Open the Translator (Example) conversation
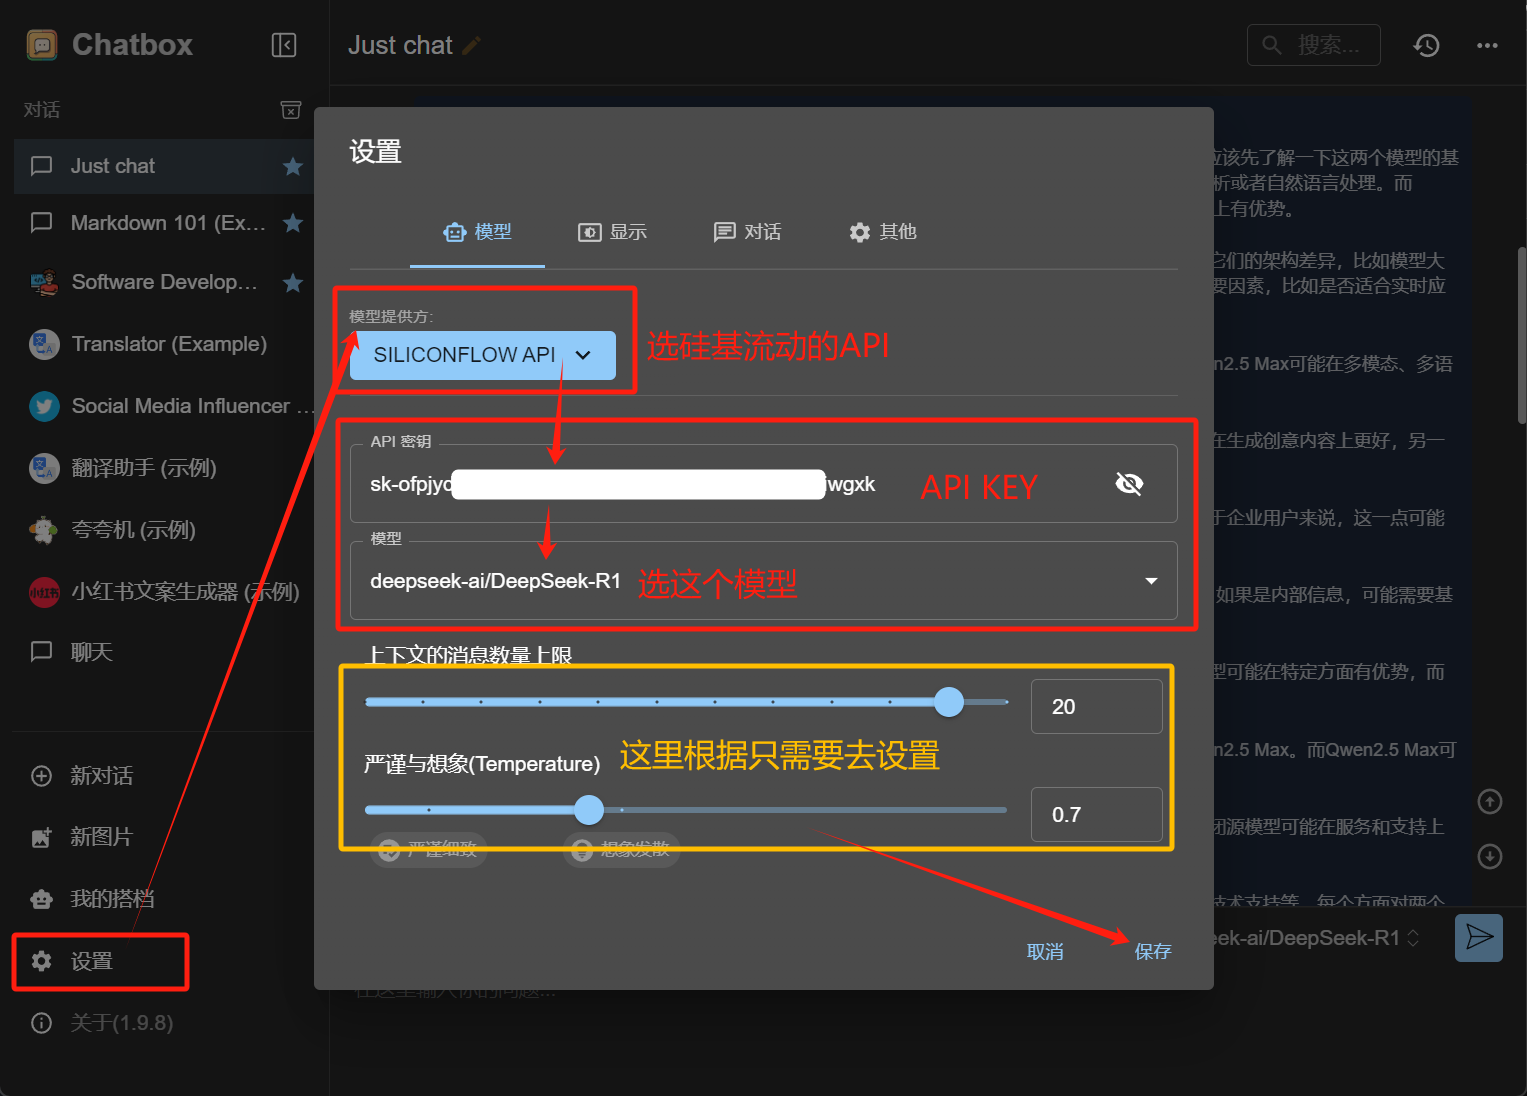1527x1096 pixels. 165,344
